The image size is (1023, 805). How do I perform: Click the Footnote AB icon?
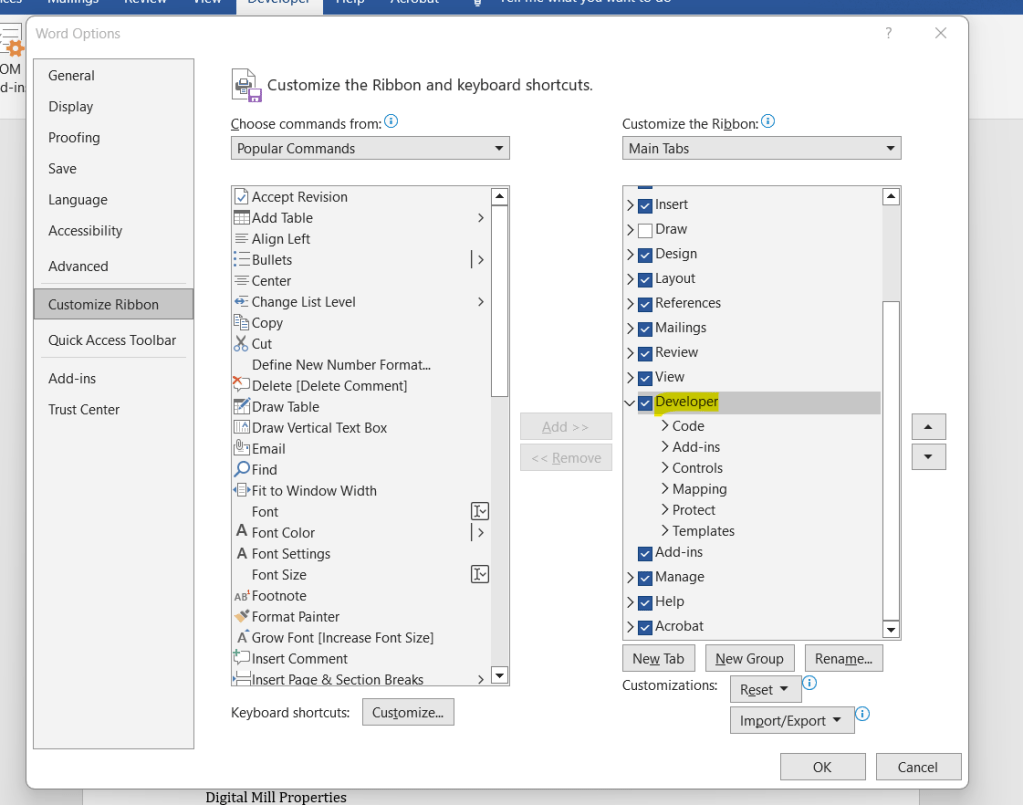click(x=241, y=596)
